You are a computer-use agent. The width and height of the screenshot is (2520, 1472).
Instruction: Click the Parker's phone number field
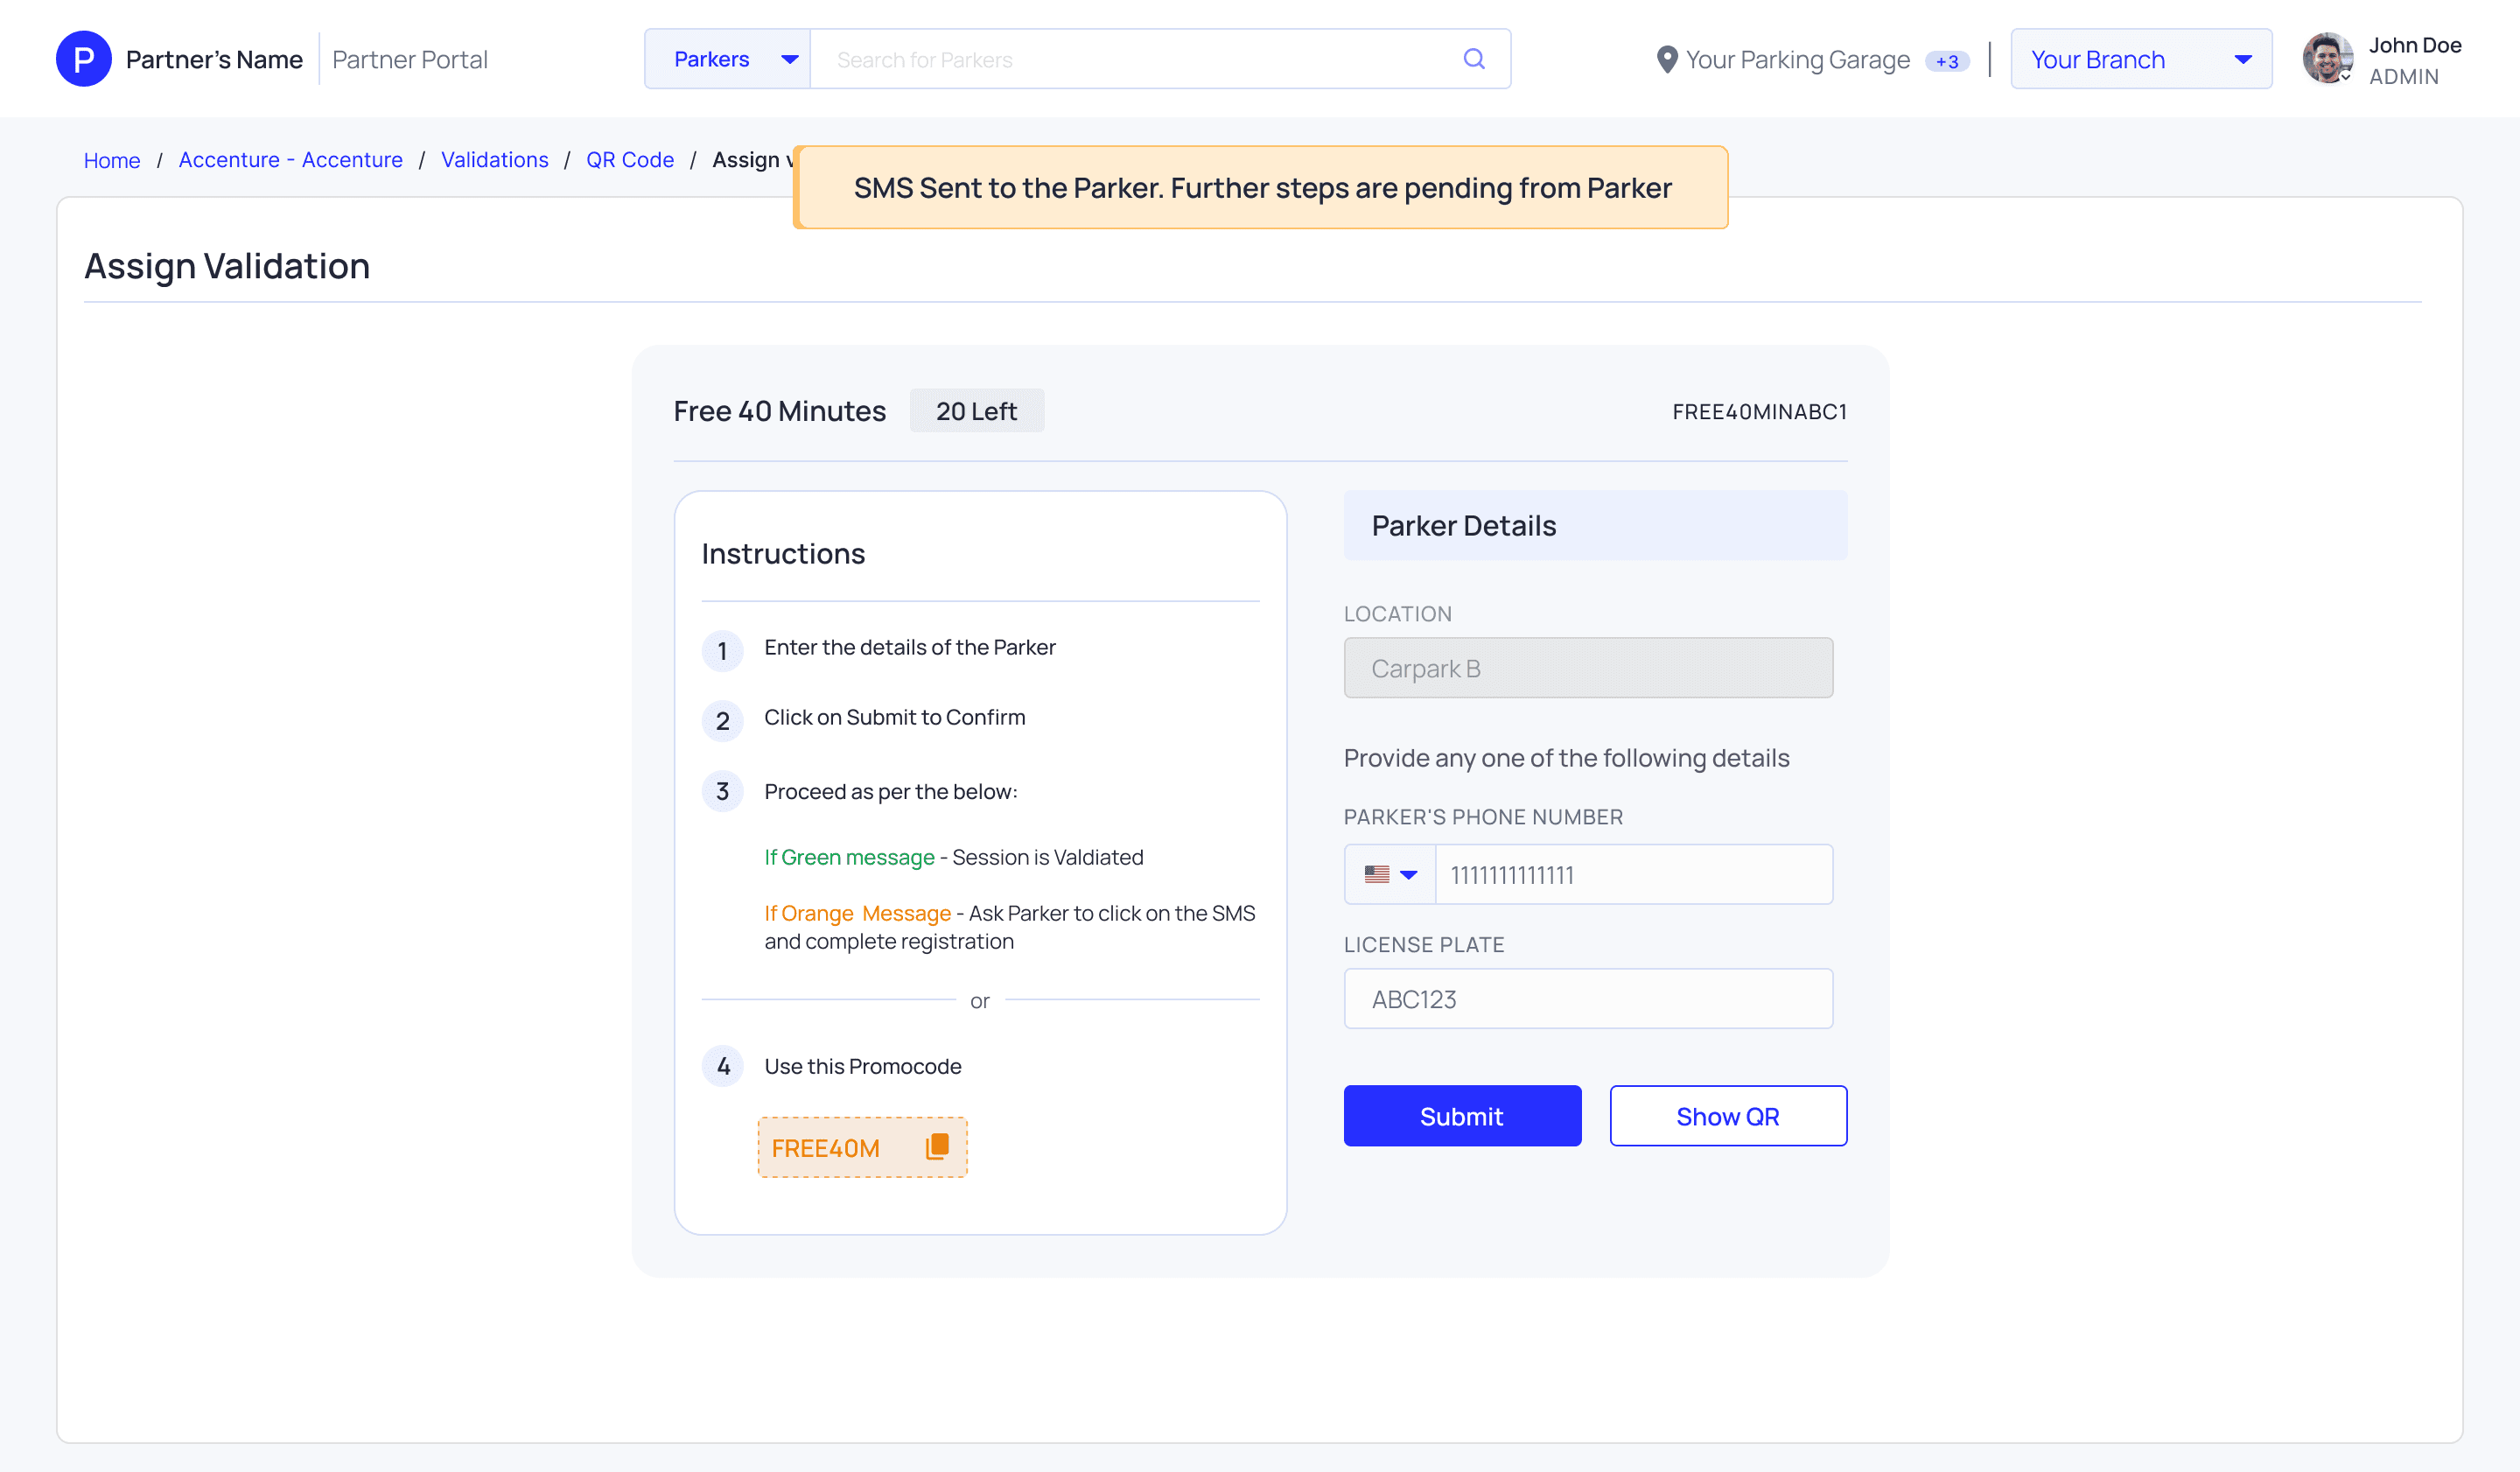[x=1632, y=875]
